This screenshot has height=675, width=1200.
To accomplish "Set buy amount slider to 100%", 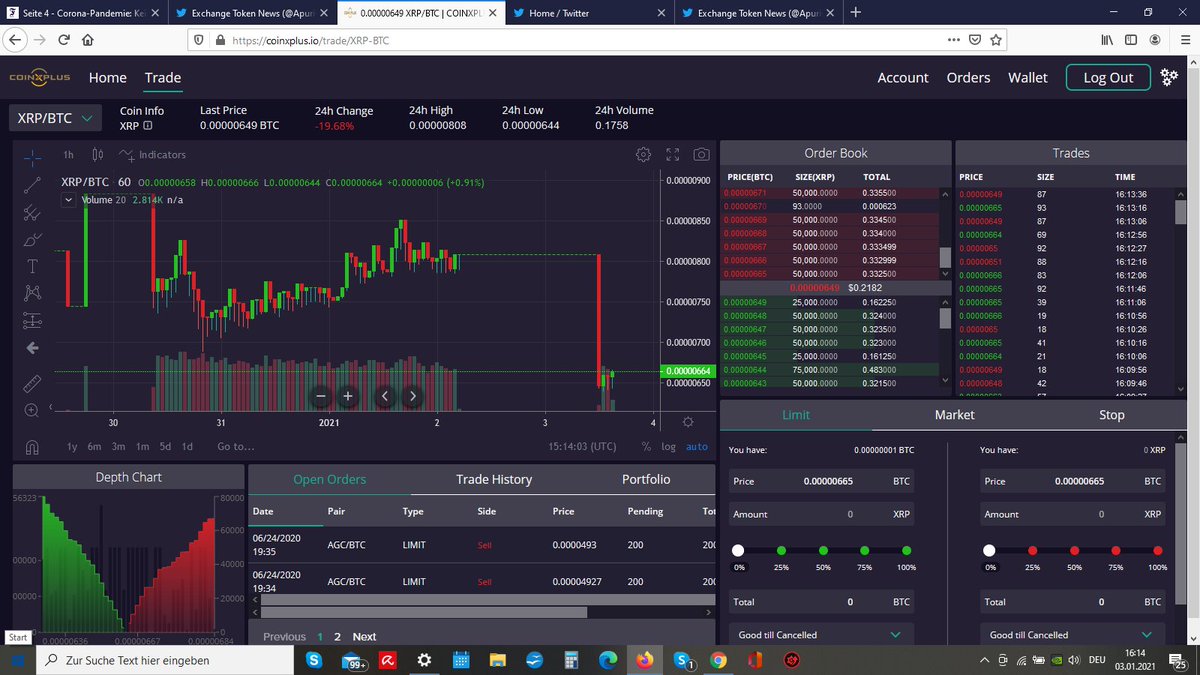I will 906,551.
